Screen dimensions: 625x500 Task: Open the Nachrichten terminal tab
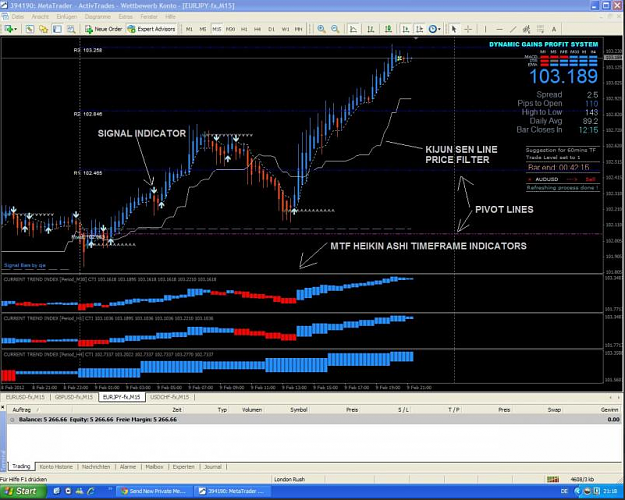pos(96,467)
